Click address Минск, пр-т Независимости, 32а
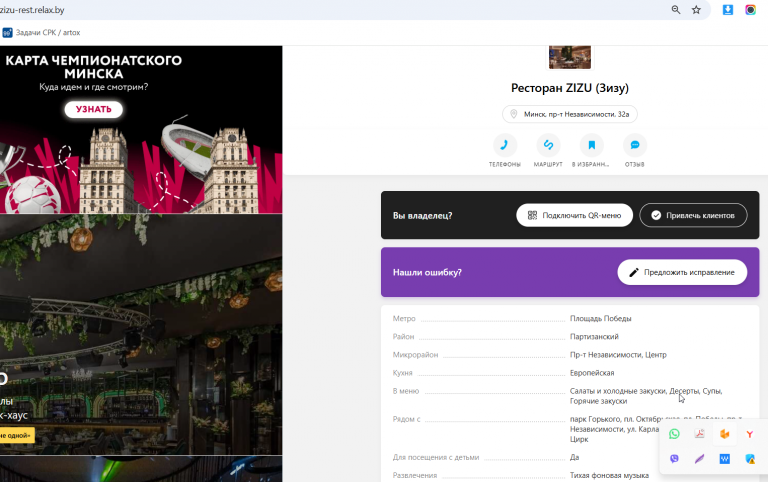The height and width of the screenshot is (482, 768). (x=570, y=114)
